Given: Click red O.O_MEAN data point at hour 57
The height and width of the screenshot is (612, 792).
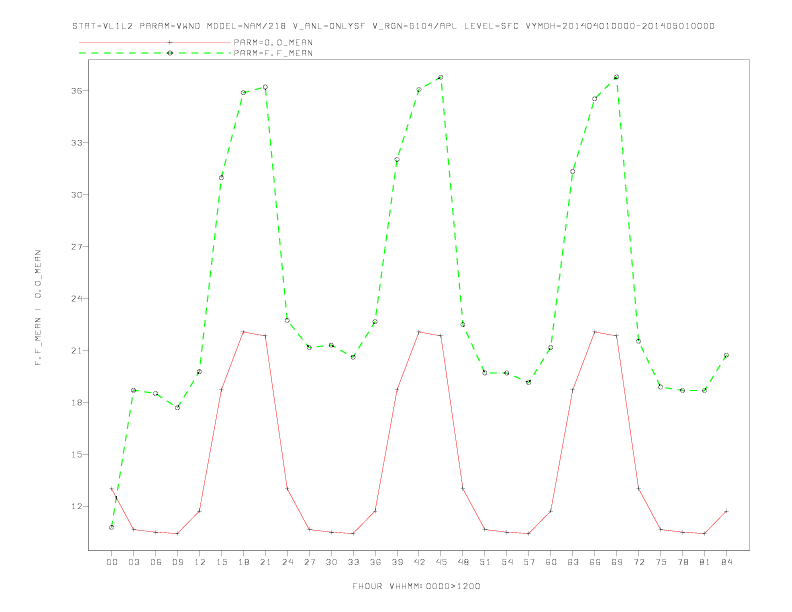Looking at the screenshot, I should (x=529, y=533).
